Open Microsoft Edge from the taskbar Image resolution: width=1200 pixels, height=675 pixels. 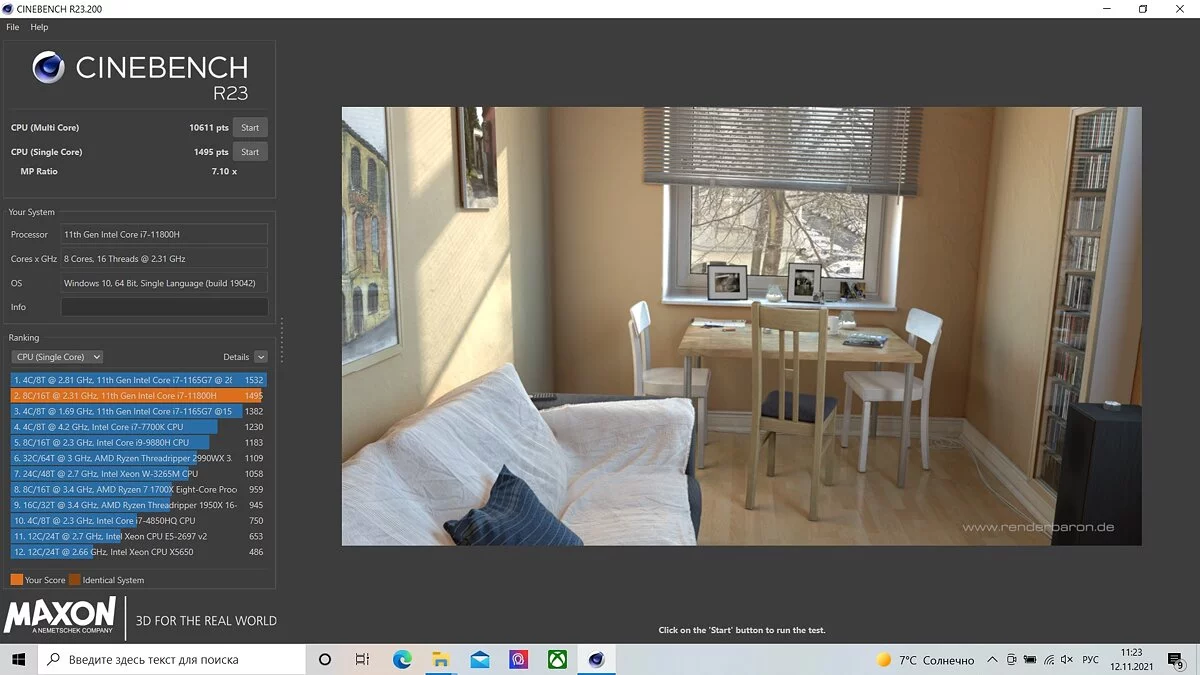click(402, 660)
